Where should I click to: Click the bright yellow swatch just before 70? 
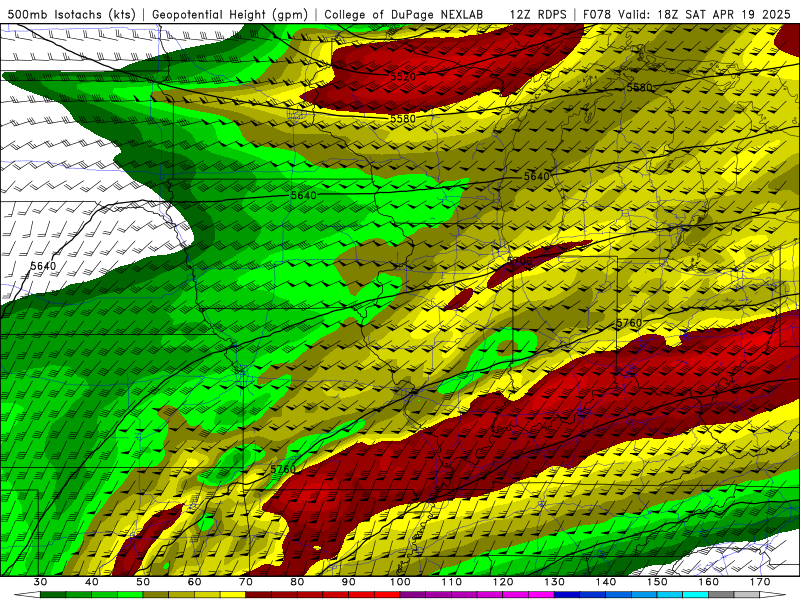coord(233,595)
